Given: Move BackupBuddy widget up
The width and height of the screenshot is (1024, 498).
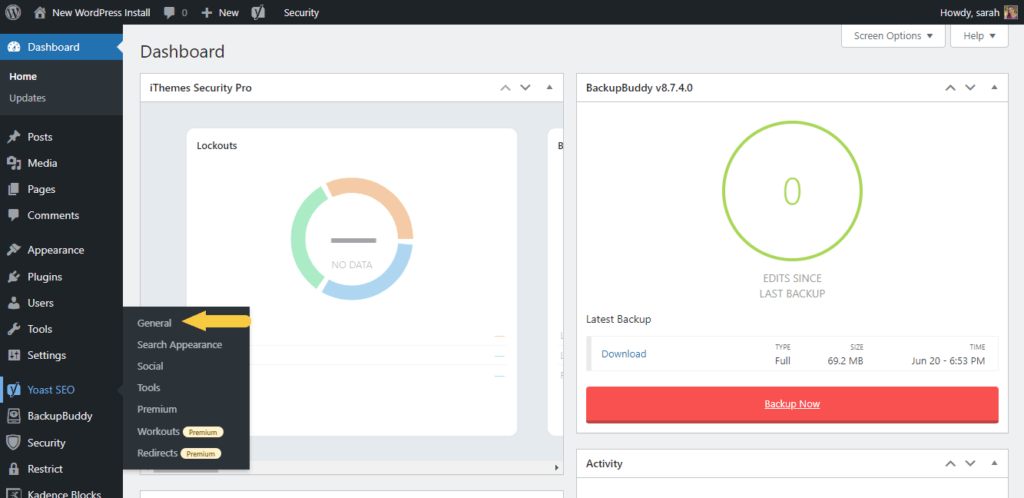Looking at the screenshot, I should point(950,87).
